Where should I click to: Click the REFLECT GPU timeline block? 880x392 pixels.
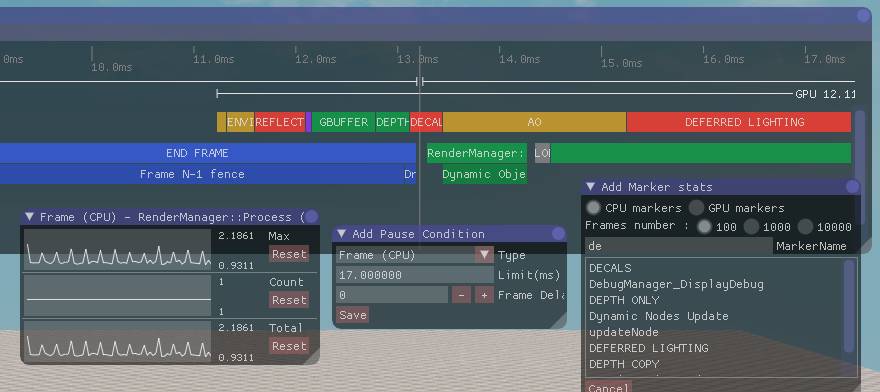coord(279,122)
